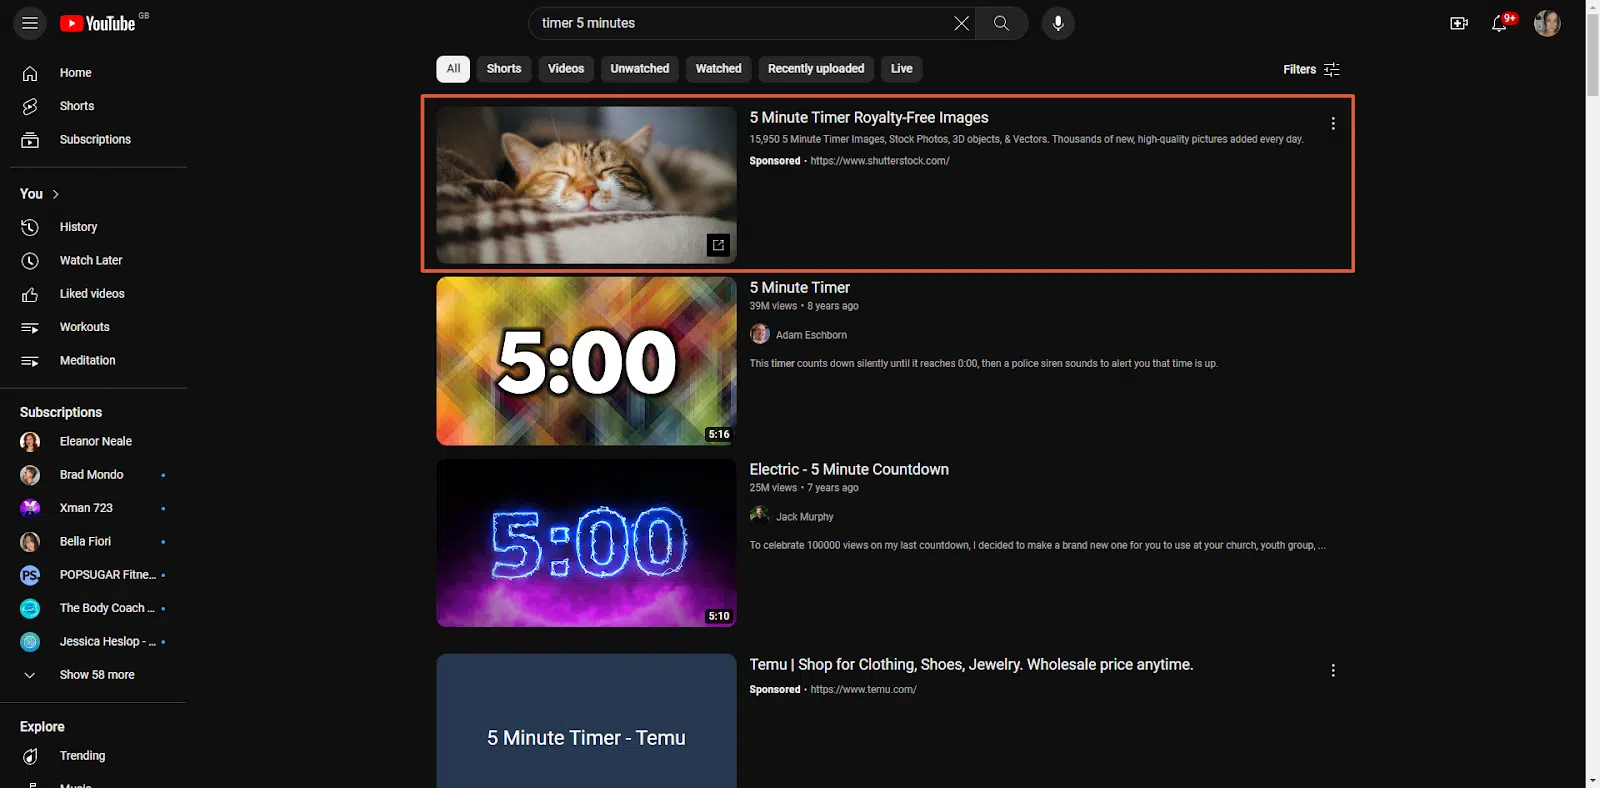Click external link icon on cat thumbnail
The height and width of the screenshot is (788, 1600).
[x=718, y=245]
